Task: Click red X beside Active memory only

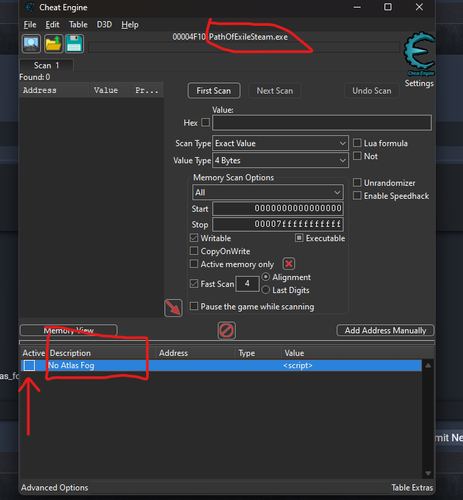Action: coord(289,264)
